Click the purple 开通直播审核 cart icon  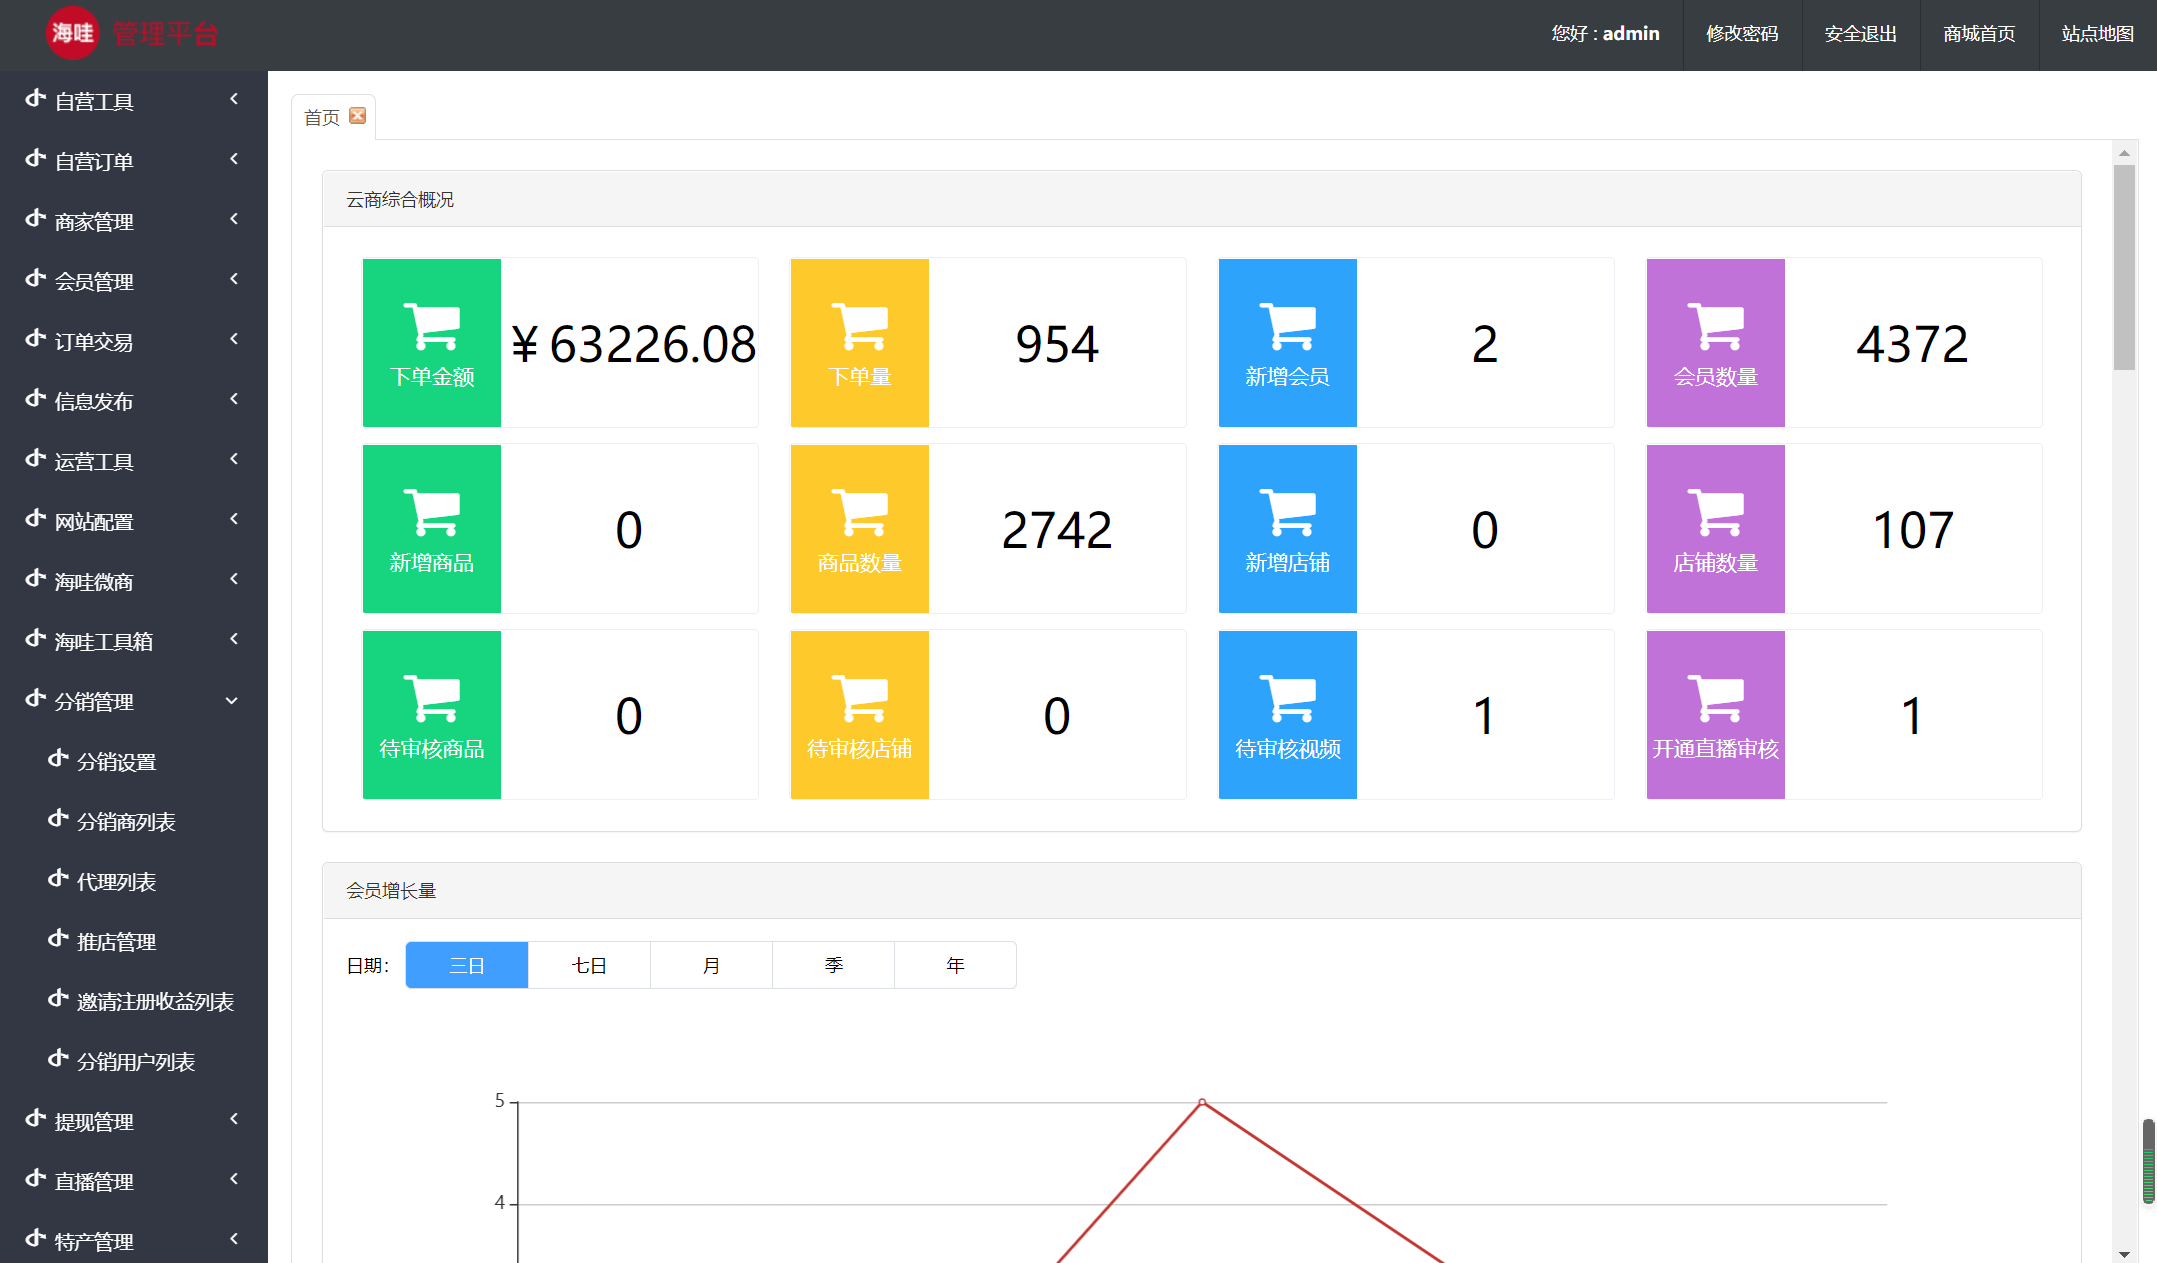tap(1715, 698)
